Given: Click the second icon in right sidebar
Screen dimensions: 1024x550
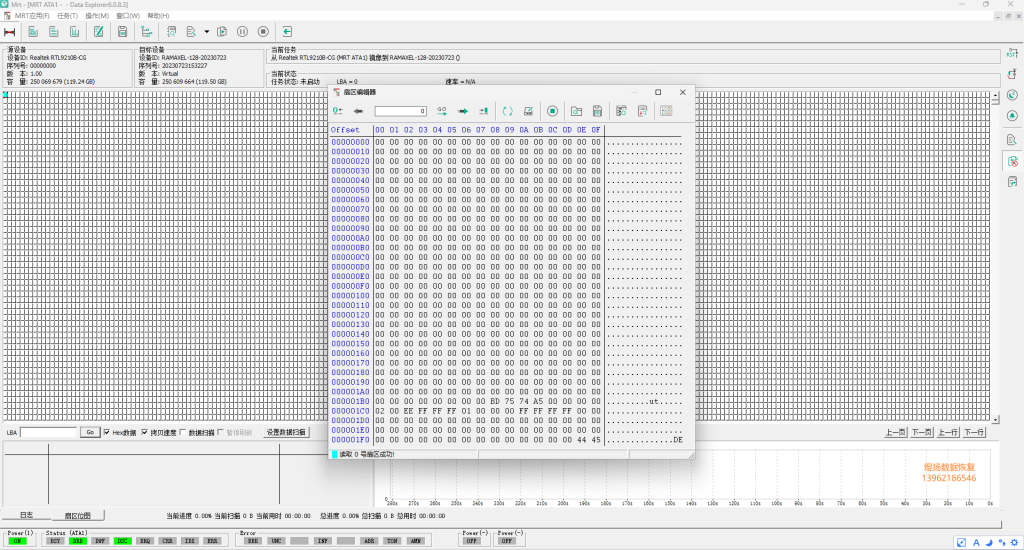Looking at the screenshot, I should click(x=1012, y=74).
